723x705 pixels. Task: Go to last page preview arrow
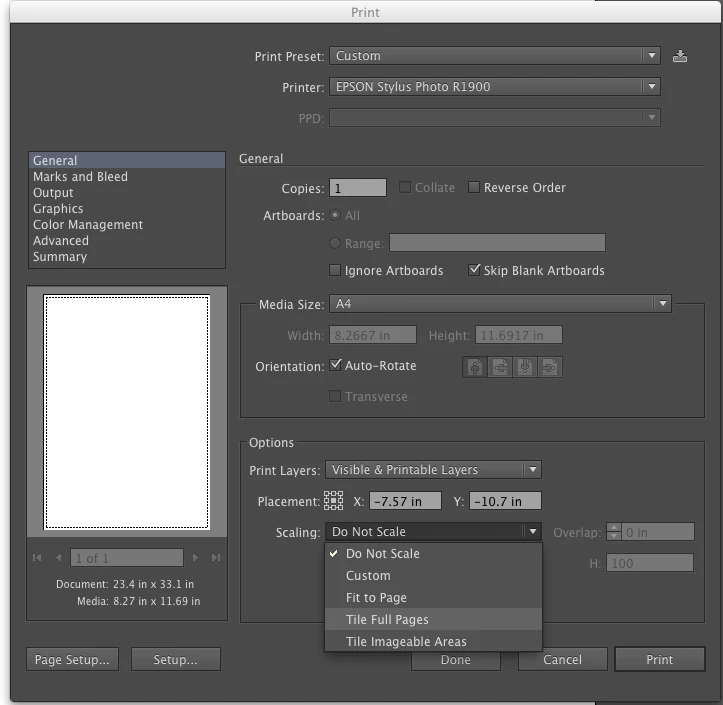pos(216,558)
